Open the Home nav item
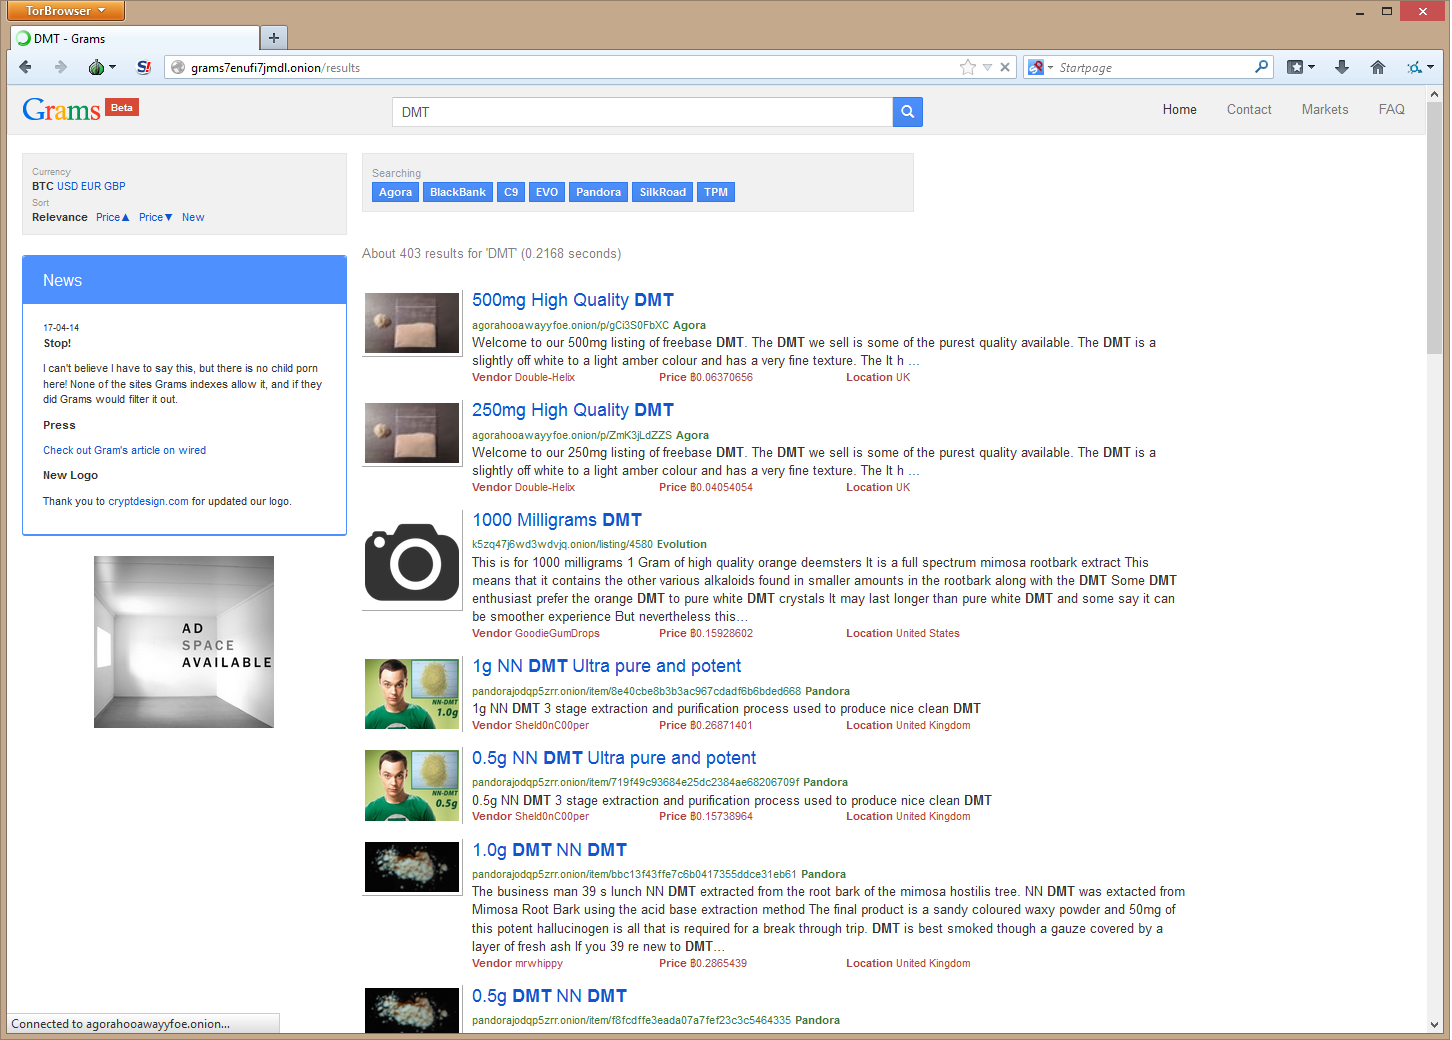Viewport: 1452px width, 1040px height. (x=1179, y=110)
